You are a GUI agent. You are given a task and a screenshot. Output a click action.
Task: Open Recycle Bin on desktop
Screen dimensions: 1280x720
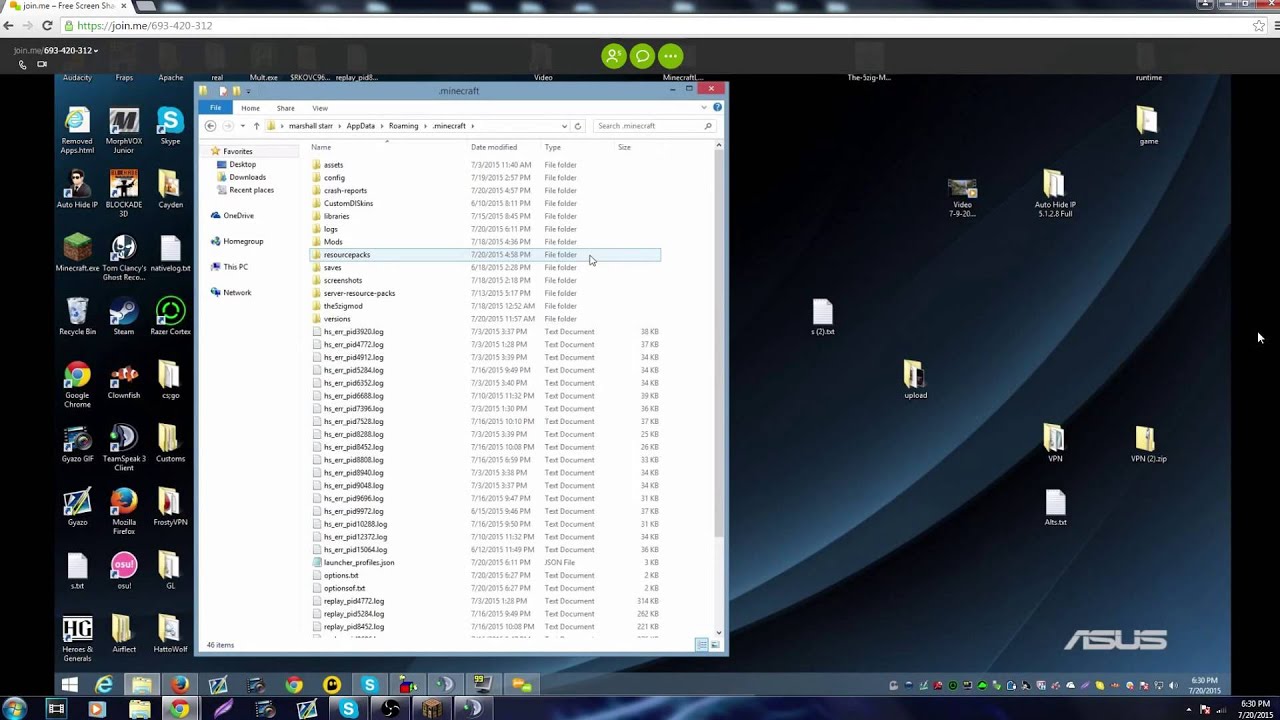point(77,316)
